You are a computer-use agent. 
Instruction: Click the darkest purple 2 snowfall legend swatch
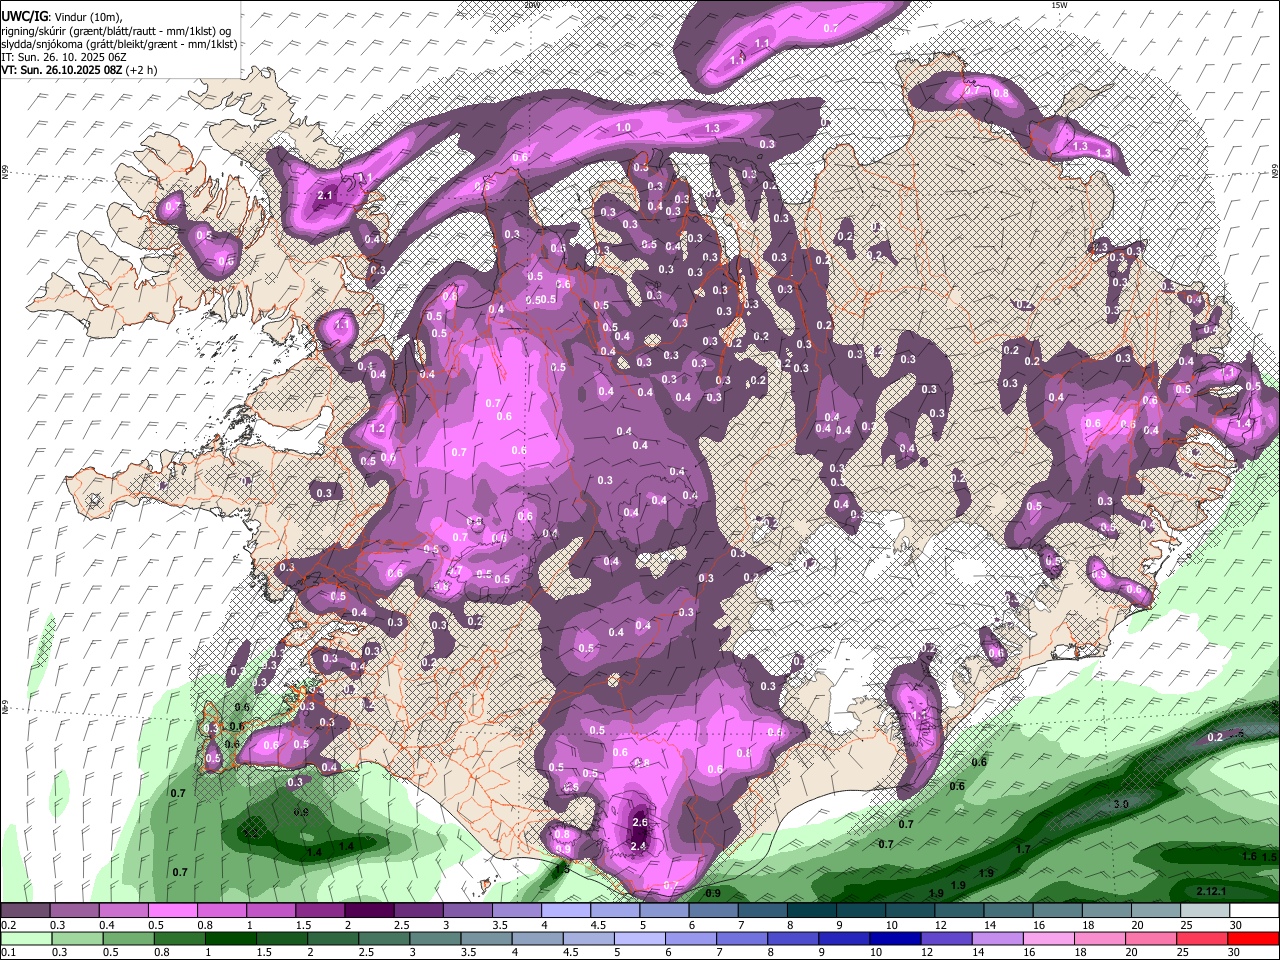coord(368,911)
